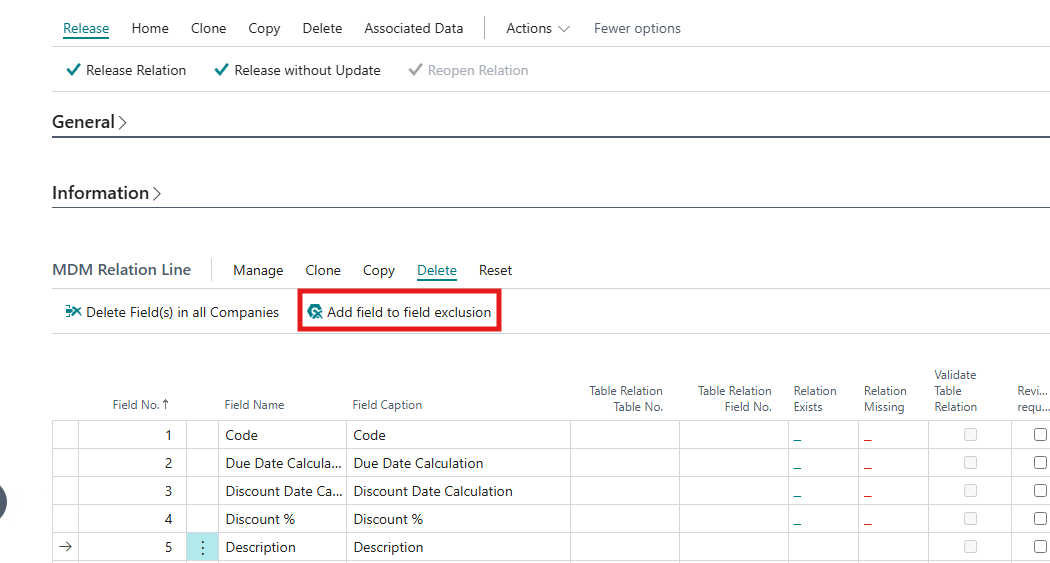Click the Relation Exists value for Code row
The height and width of the screenshot is (563, 1050).
[798, 437]
